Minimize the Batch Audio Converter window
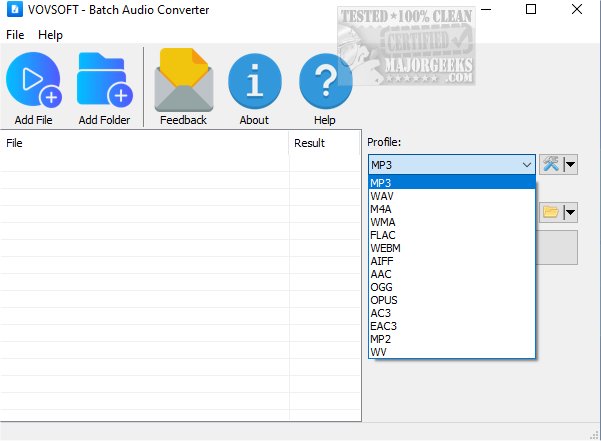Screen dimensions: 601x441 tap(486, 9)
